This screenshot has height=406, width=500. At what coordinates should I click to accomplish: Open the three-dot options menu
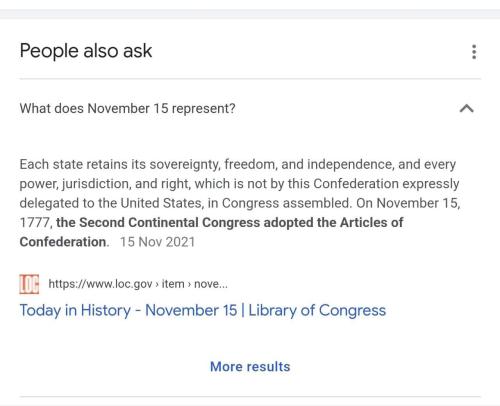(474, 52)
